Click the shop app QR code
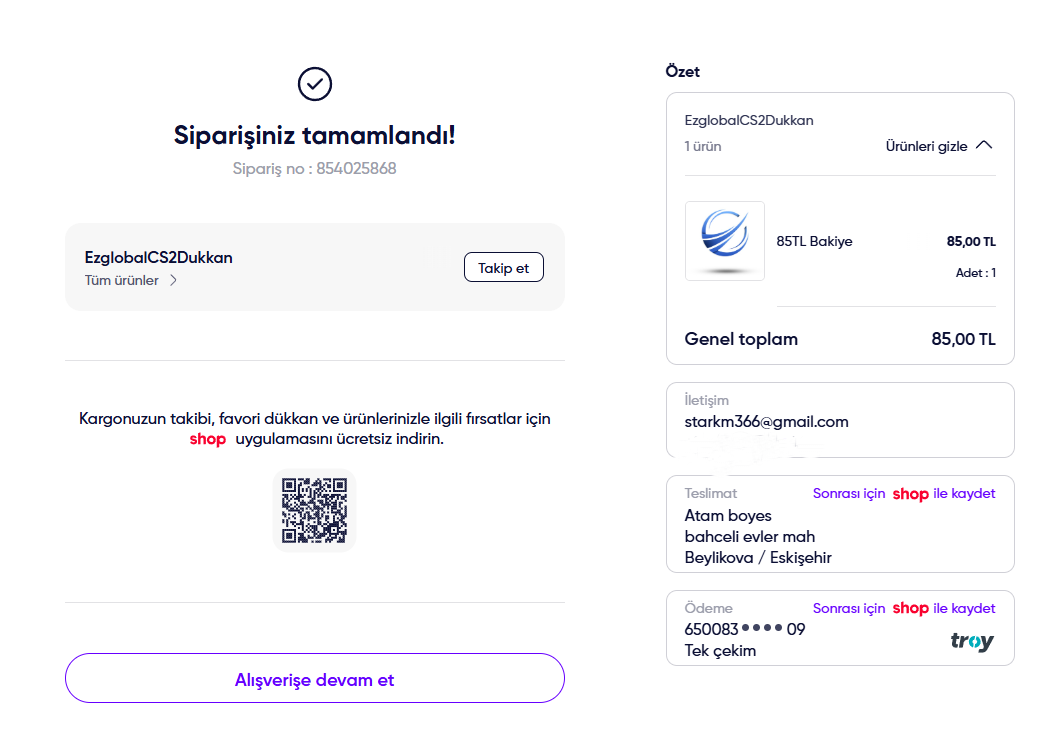1059x733 pixels. (315, 510)
